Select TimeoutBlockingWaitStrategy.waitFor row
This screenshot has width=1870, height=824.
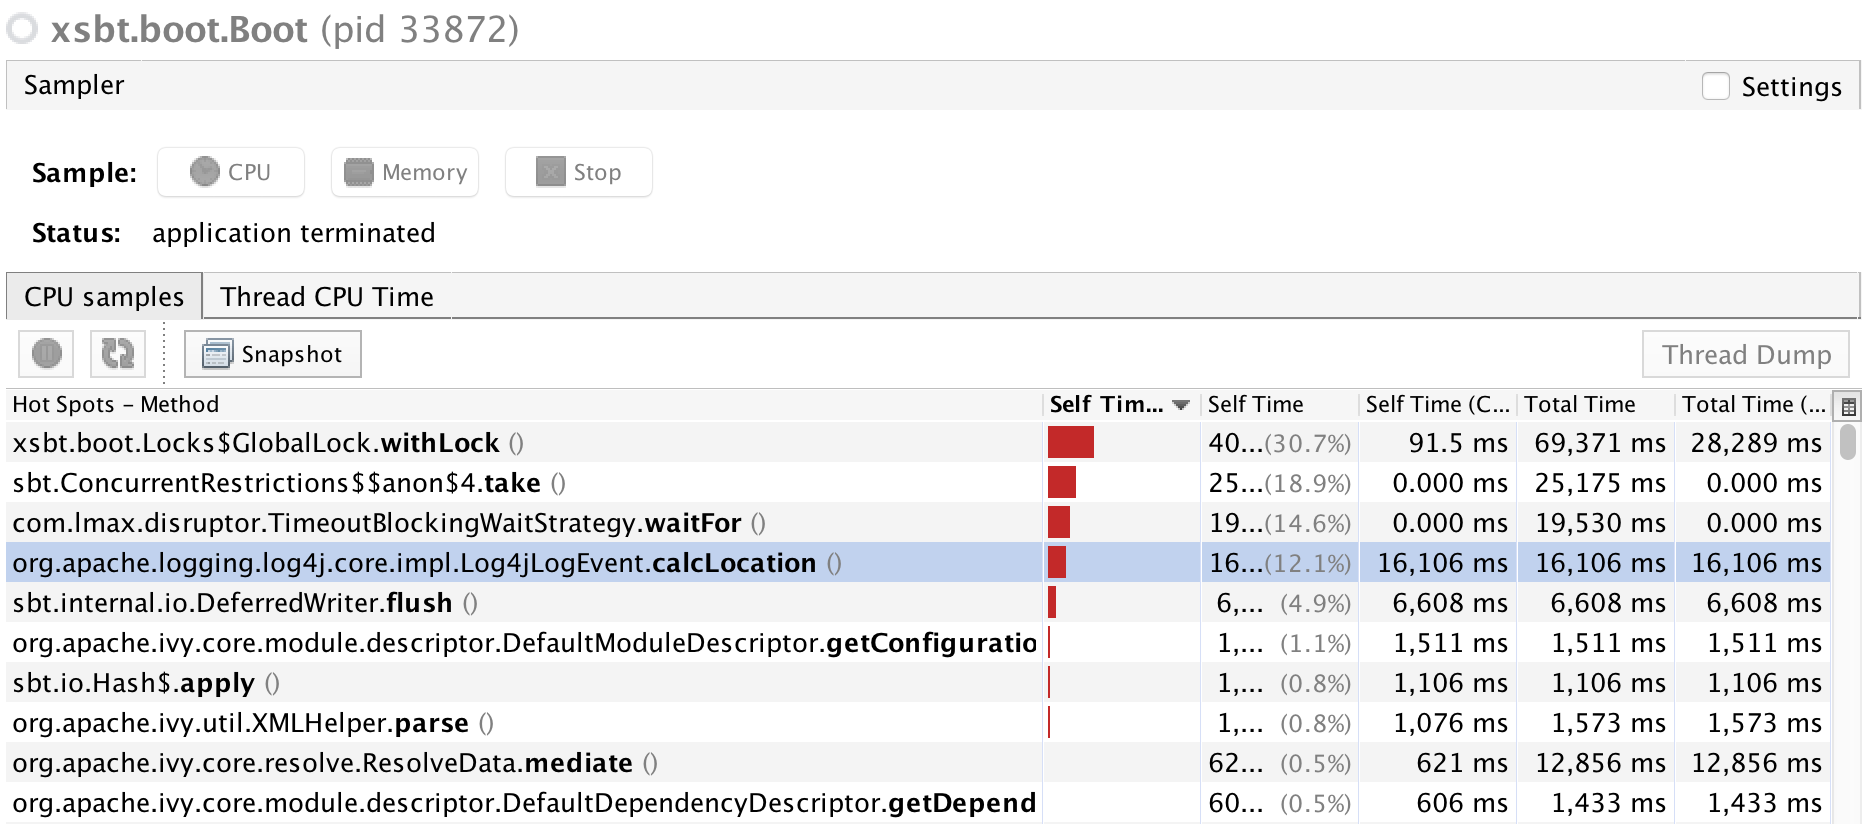[x=919, y=523]
